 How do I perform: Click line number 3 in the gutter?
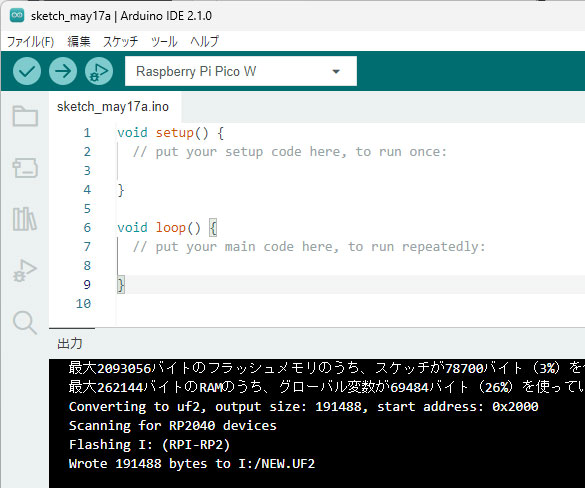pos(87,171)
